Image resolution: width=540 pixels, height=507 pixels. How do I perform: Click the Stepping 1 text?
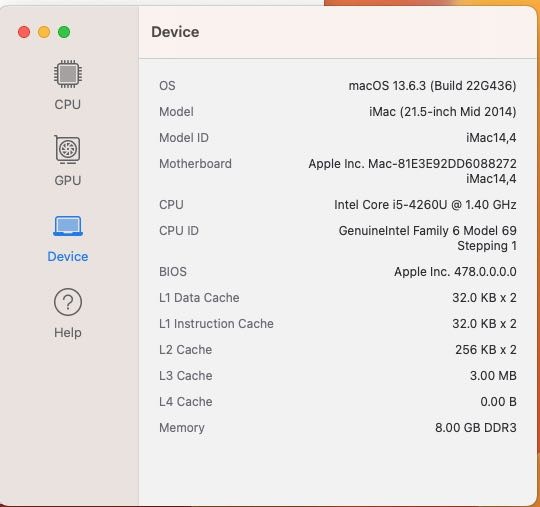[487, 246]
